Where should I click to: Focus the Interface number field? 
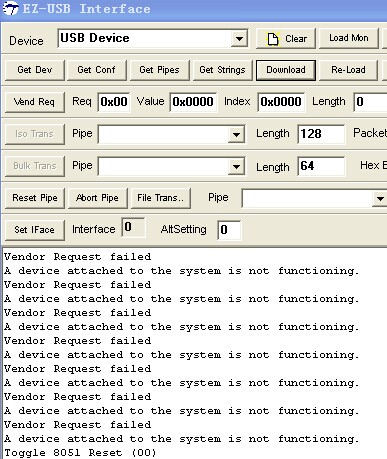(134, 228)
